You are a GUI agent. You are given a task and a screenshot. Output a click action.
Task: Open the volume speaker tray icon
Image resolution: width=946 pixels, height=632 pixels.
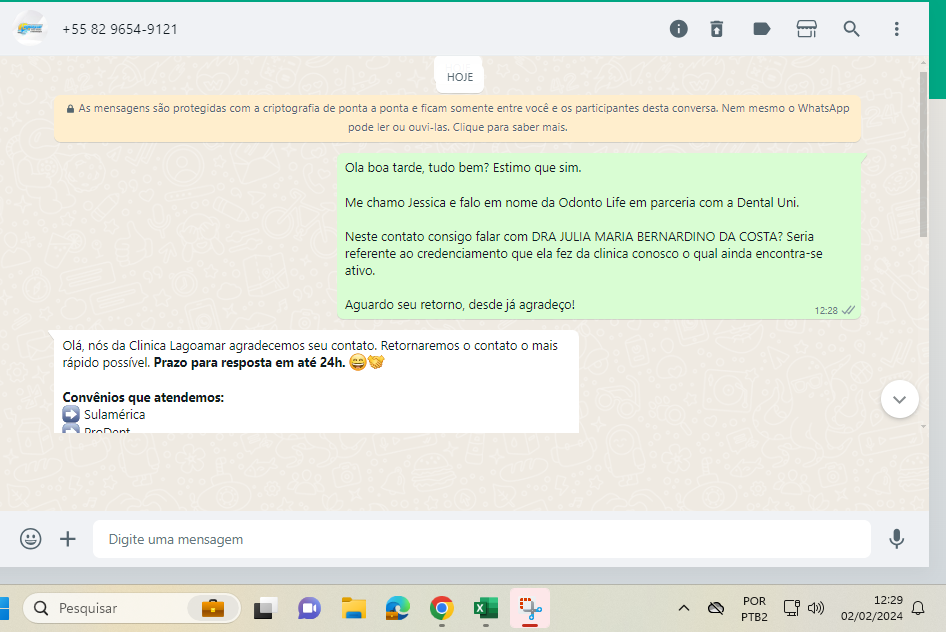(816, 608)
